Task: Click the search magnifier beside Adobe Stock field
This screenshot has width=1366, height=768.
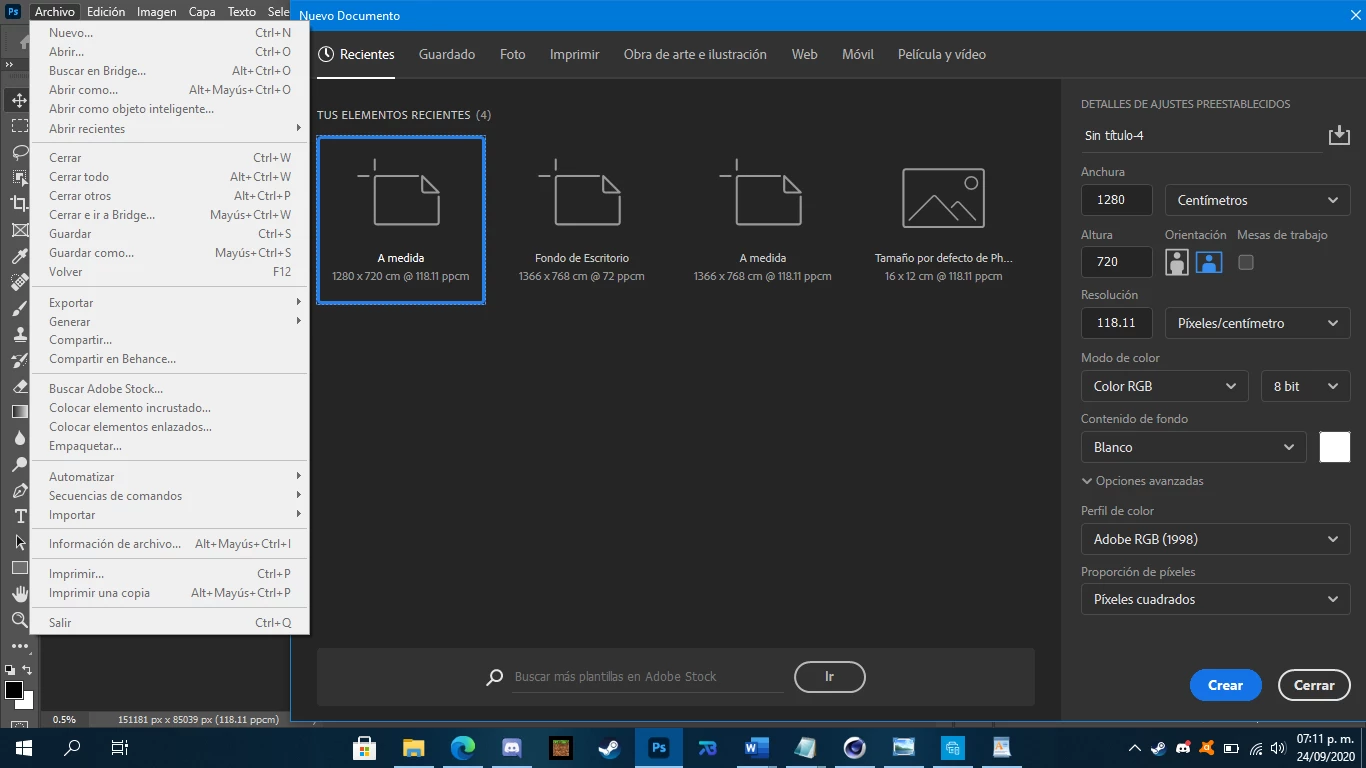Action: coord(494,677)
